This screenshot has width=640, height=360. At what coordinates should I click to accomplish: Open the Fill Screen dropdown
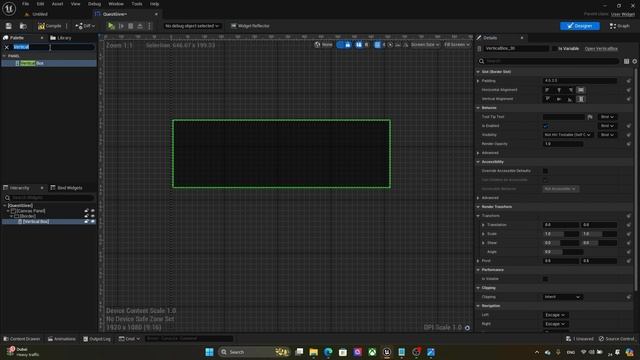point(457,44)
